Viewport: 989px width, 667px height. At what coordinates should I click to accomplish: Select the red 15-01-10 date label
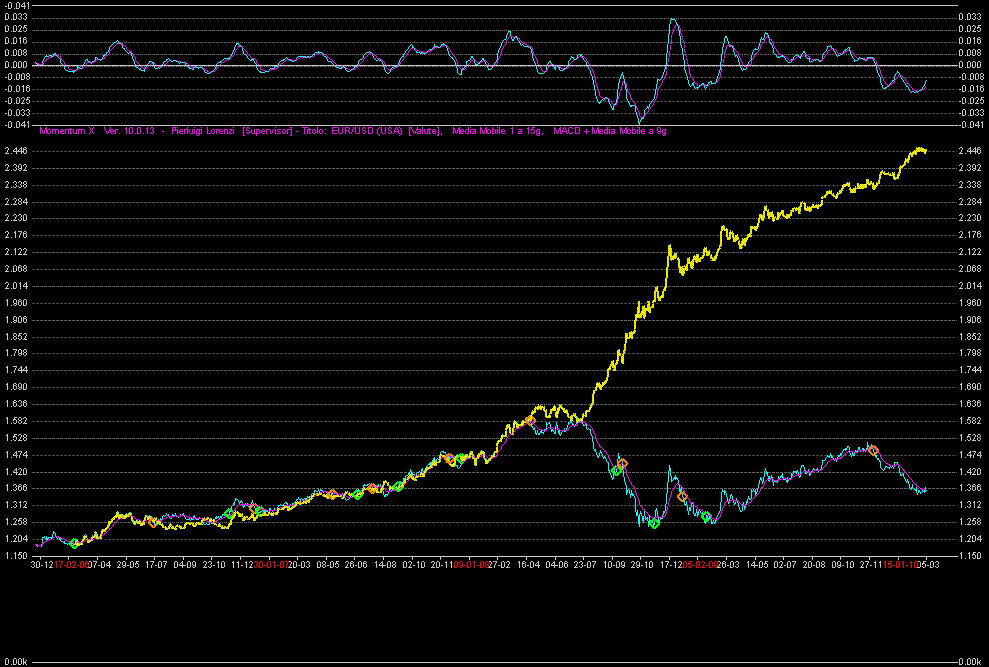coord(898,565)
